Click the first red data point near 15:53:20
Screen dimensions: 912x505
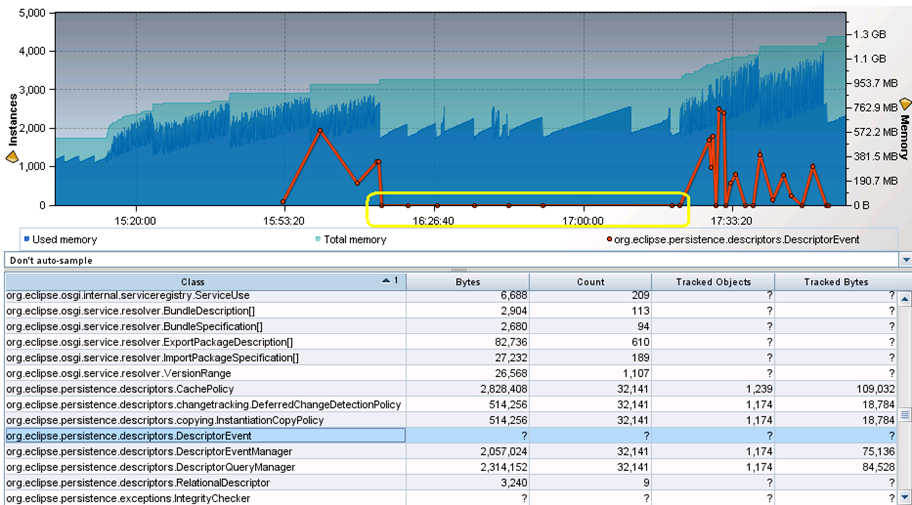pyautogui.click(x=283, y=202)
